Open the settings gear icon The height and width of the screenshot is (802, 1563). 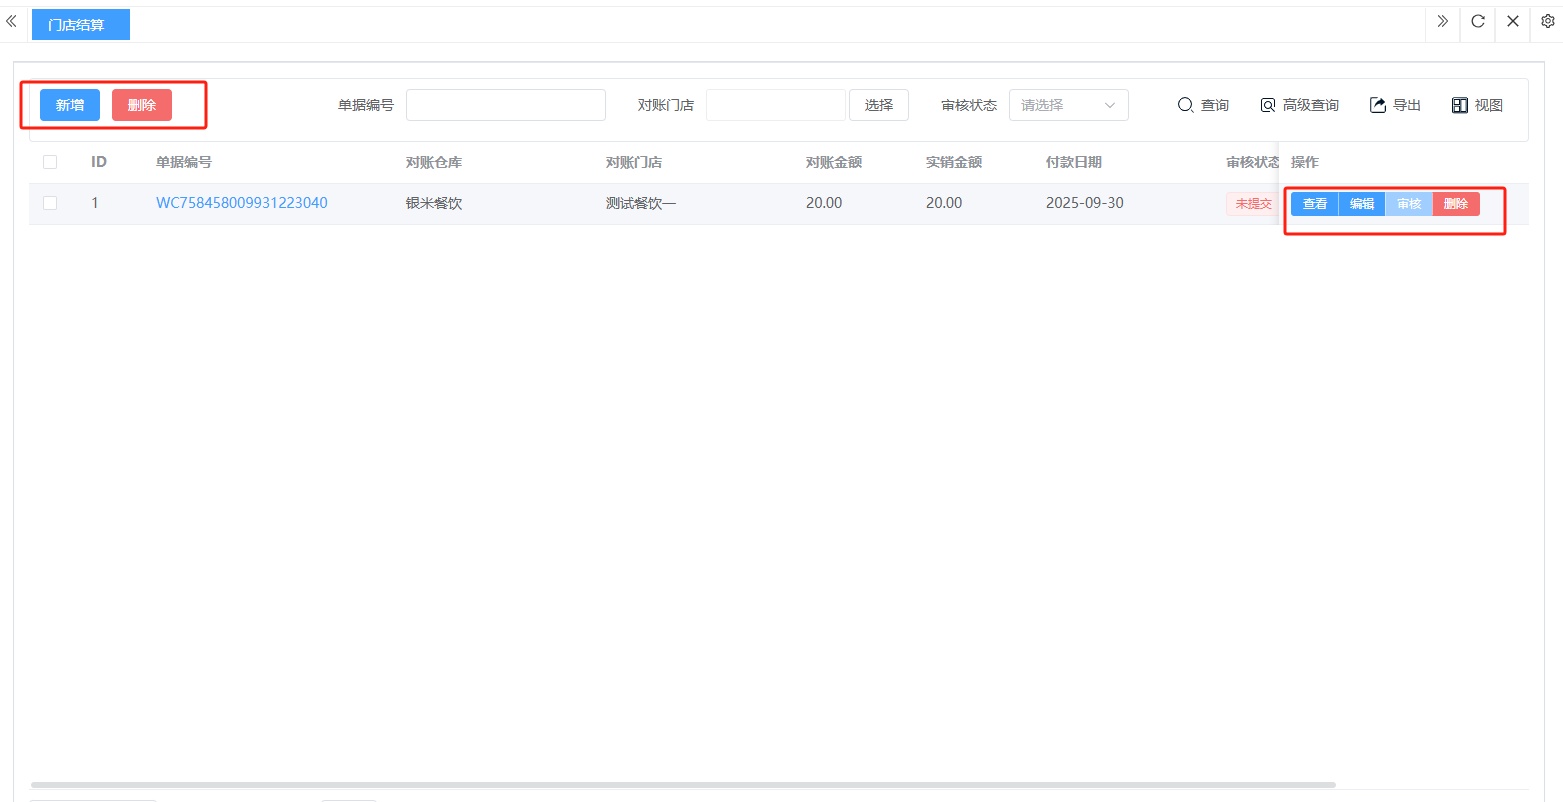coord(1547,21)
